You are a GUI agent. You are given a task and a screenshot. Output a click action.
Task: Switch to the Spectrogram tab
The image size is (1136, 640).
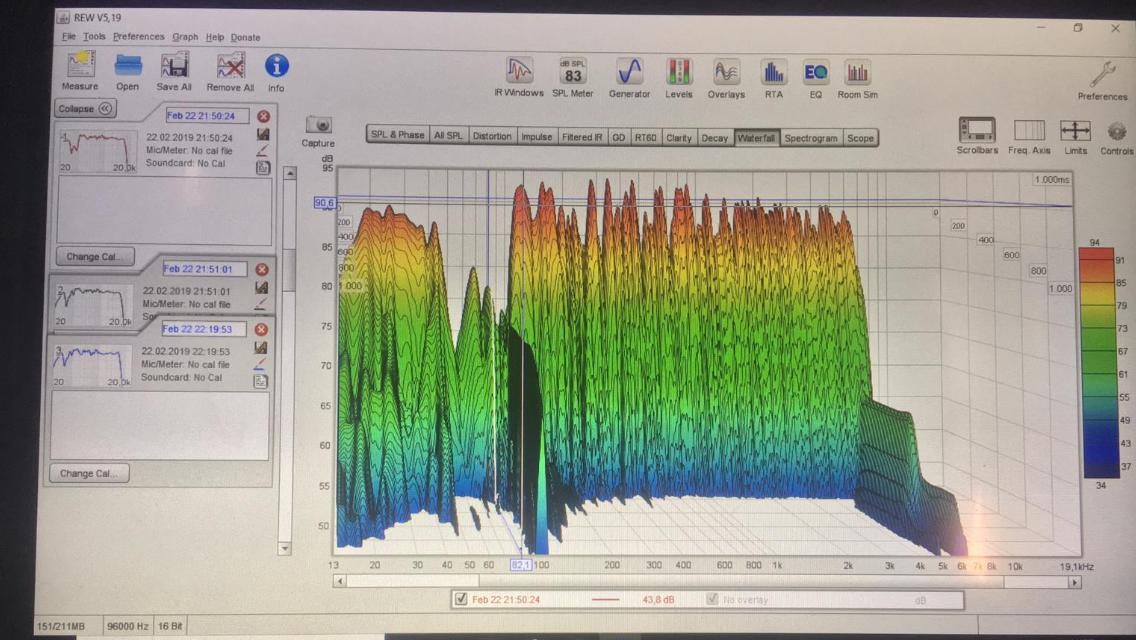pos(810,138)
